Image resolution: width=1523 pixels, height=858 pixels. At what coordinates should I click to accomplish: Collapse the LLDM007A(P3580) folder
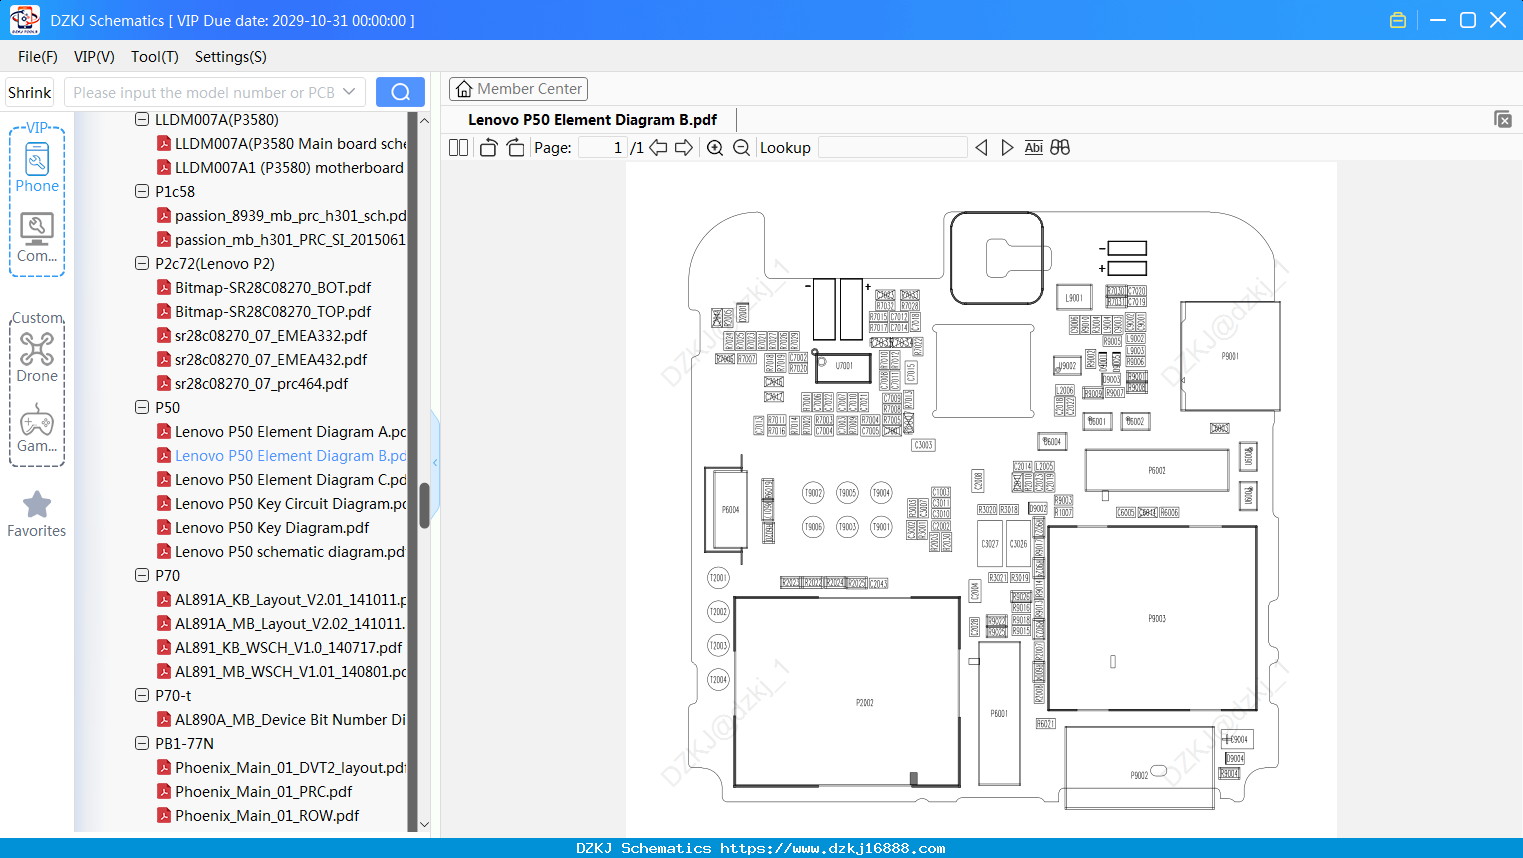[x=142, y=120]
